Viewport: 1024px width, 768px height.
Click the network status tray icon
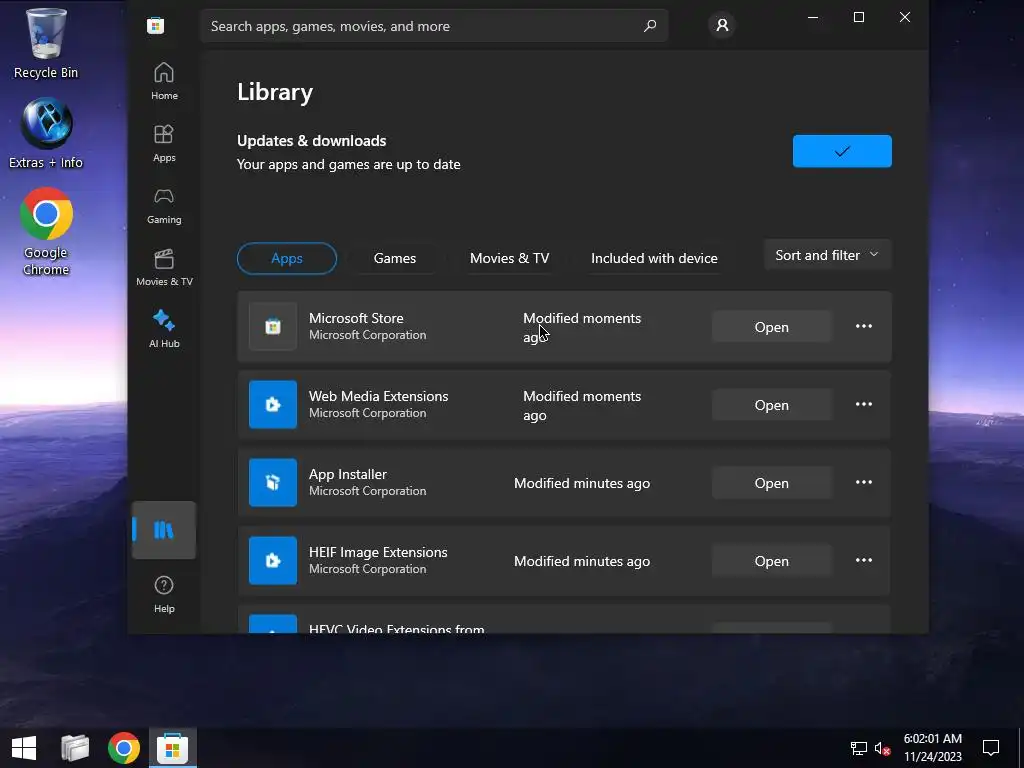coord(858,748)
